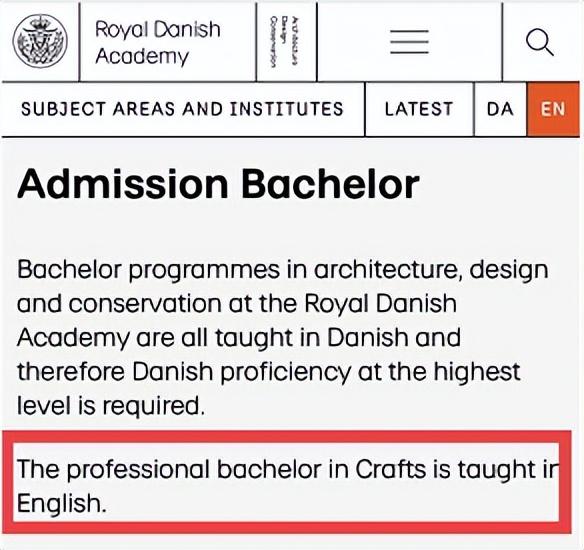Click the word Admission in the heading
Image resolution: width=584 pixels, height=550 pixels.
[123, 184]
